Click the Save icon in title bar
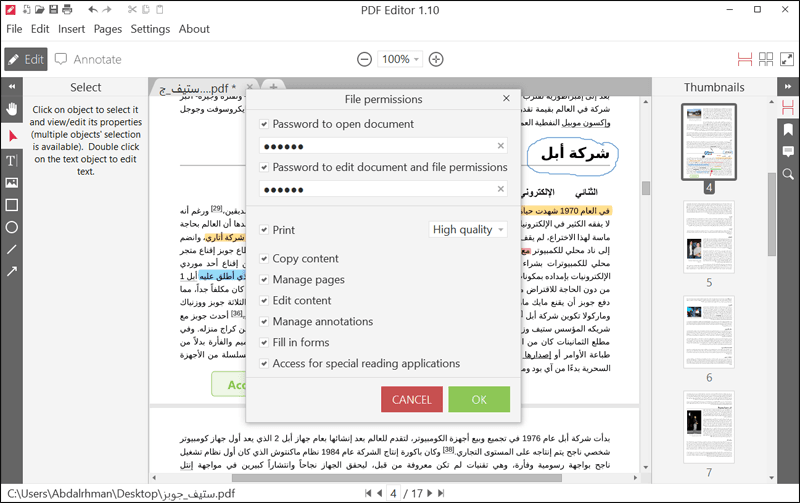This screenshot has width=800, height=503. coord(53,9)
